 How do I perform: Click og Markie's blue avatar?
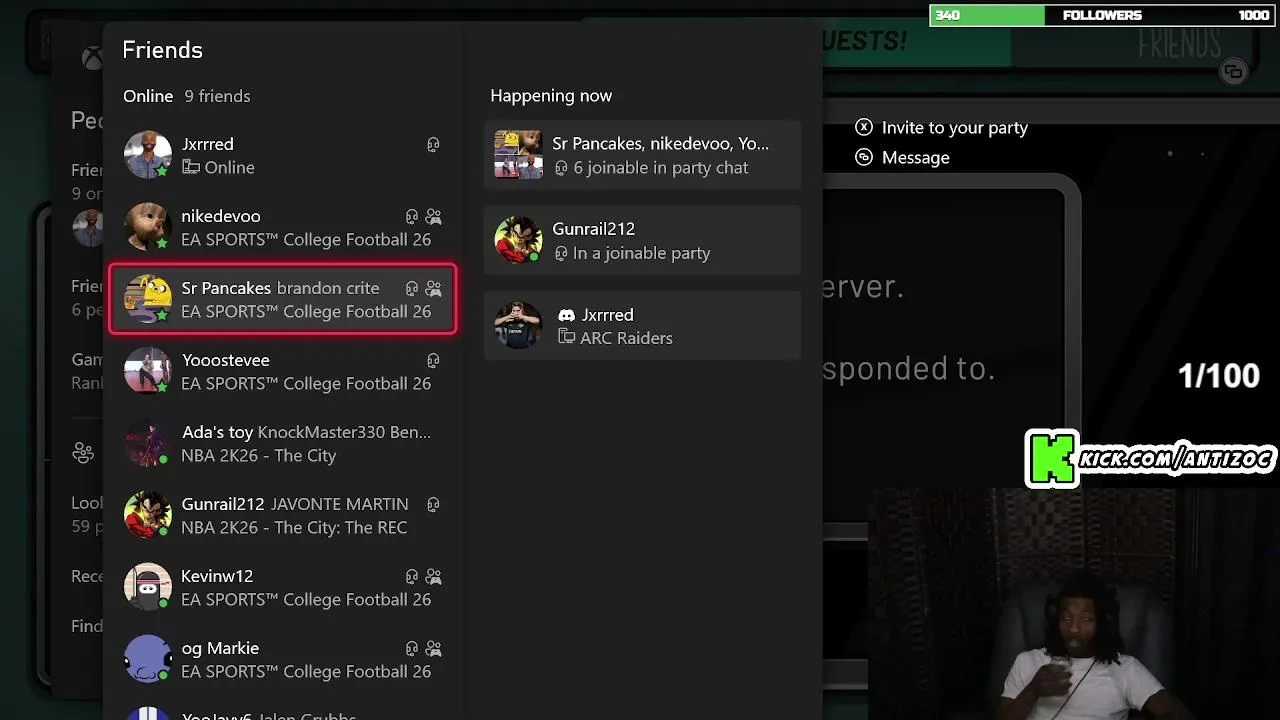(x=148, y=659)
